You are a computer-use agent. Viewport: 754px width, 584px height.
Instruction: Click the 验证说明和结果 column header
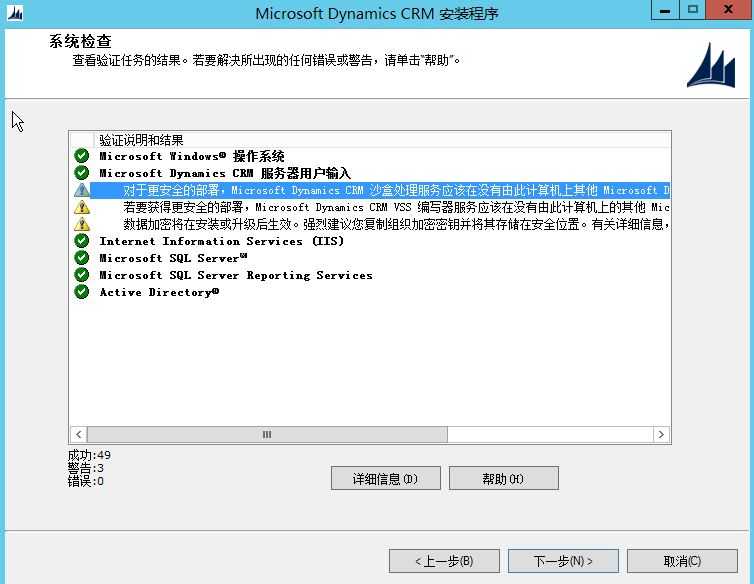pos(382,140)
